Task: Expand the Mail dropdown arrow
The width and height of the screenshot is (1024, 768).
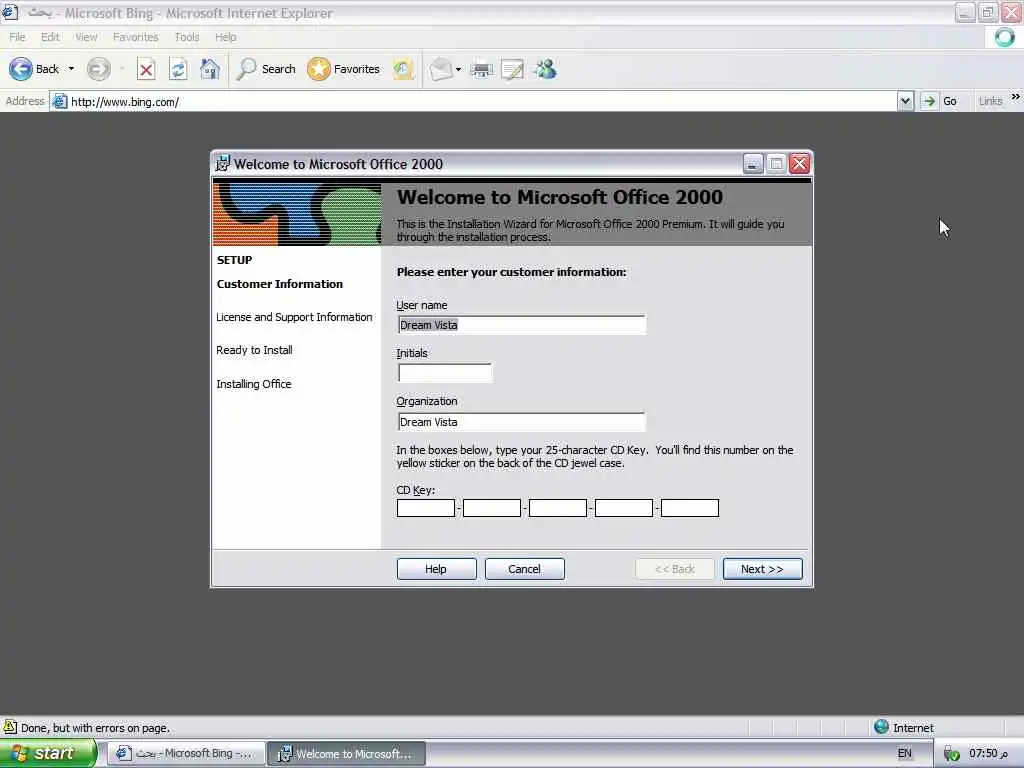Action: [458, 69]
